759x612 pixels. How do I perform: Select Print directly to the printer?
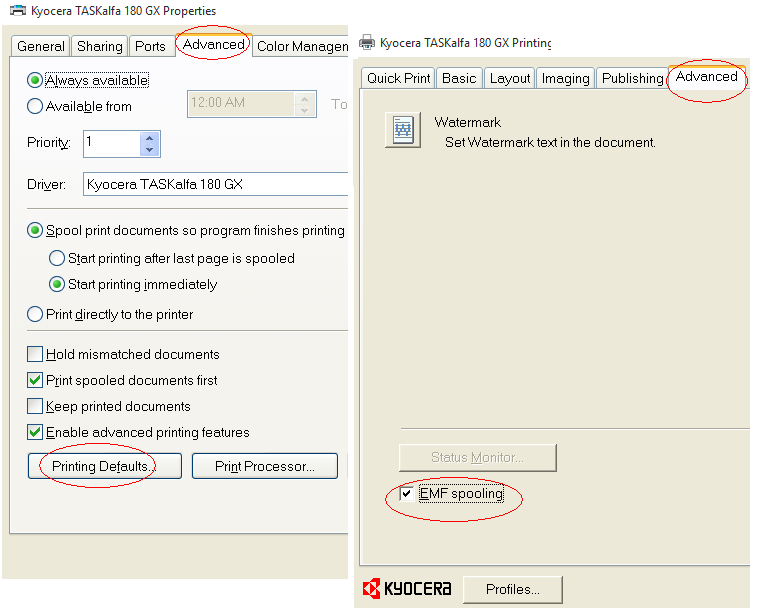click(x=34, y=314)
